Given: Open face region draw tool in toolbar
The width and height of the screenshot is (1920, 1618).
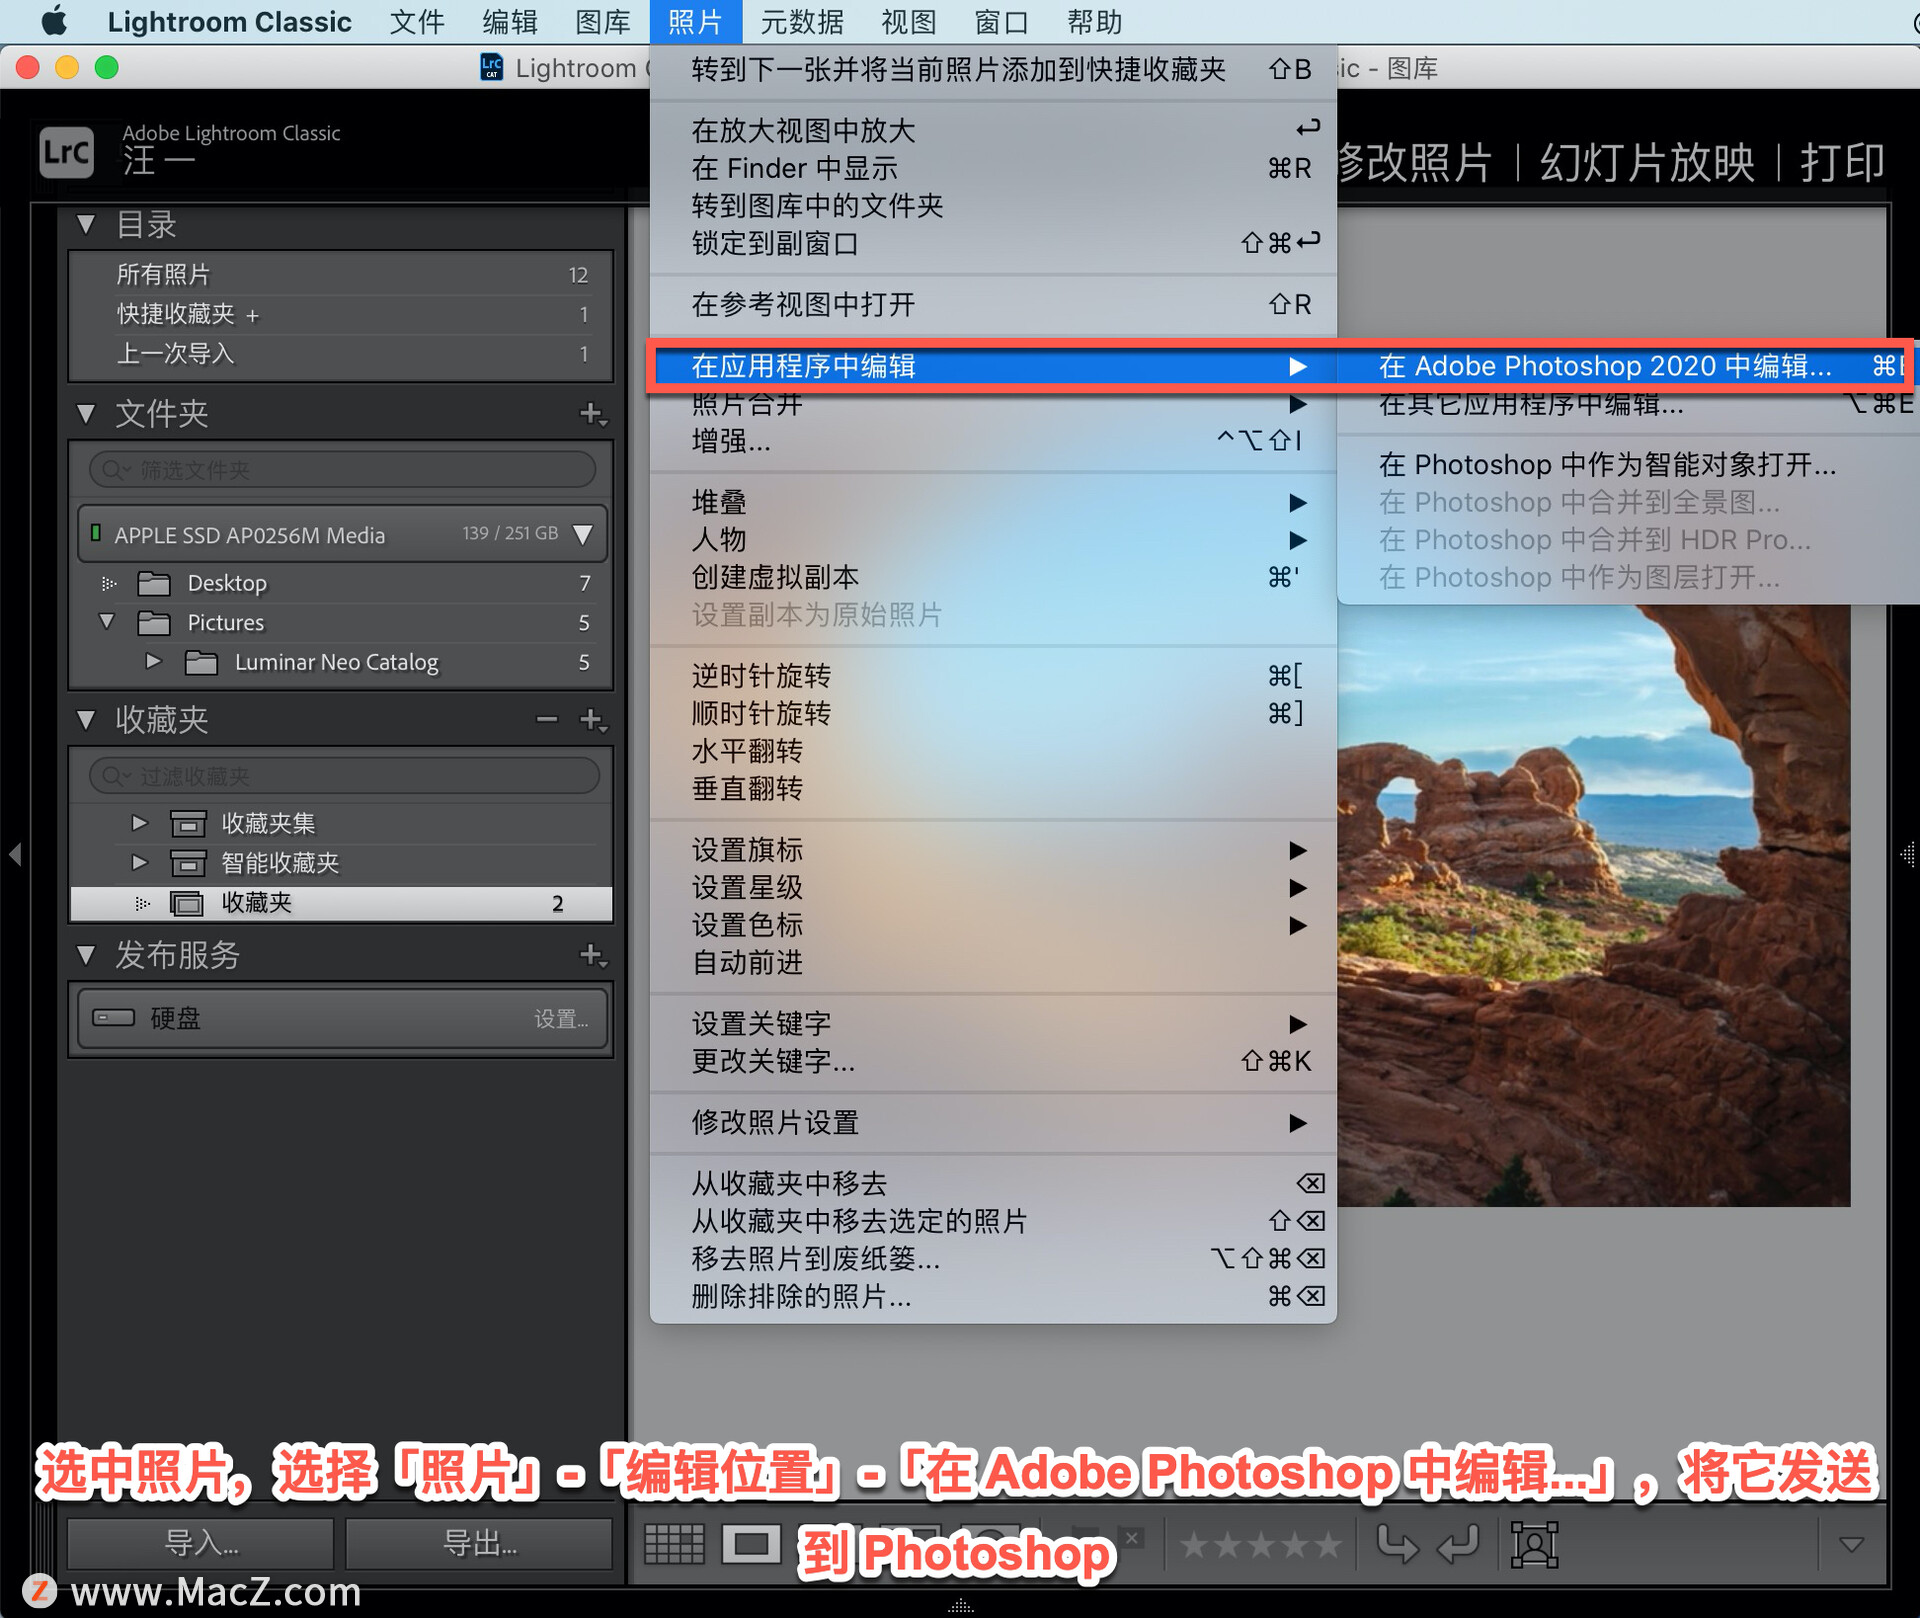Looking at the screenshot, I should (x=1534, y=1544).
